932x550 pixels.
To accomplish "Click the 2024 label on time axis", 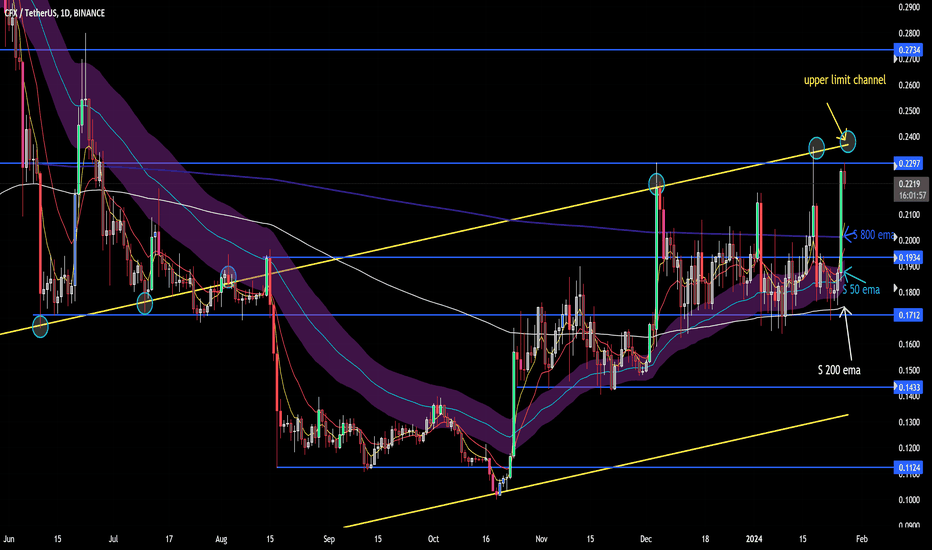I will (754, 539).
